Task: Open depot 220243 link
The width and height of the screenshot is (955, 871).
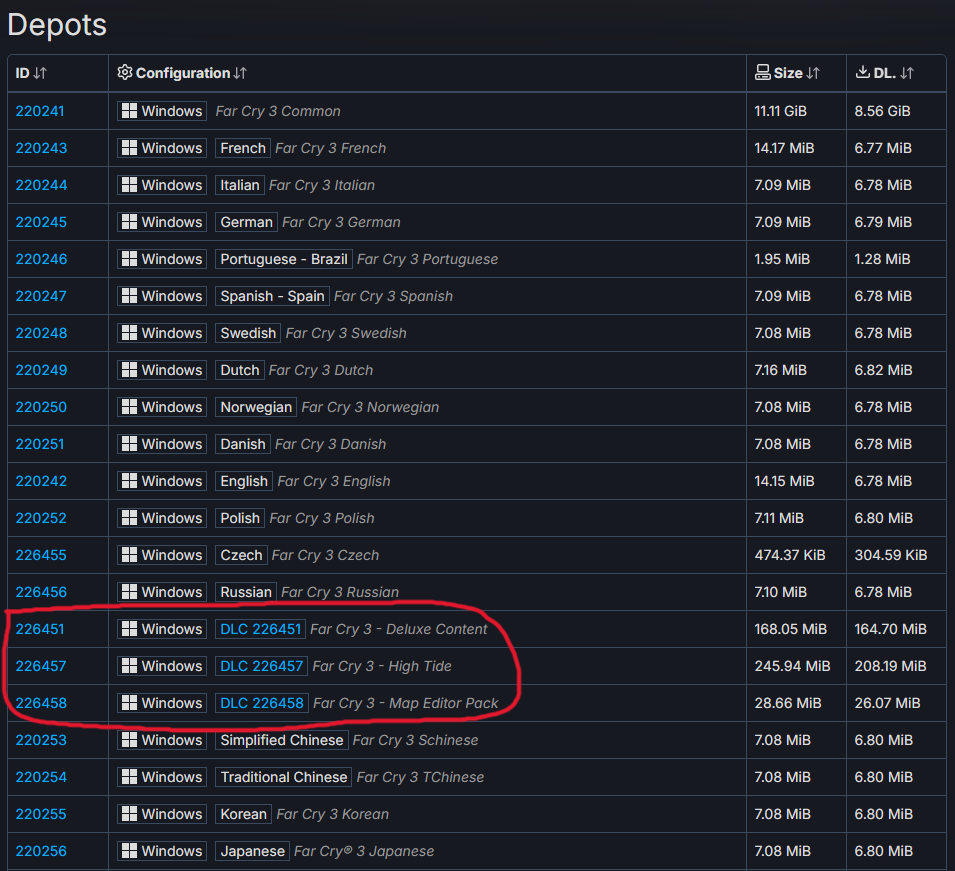Action: pos(41,149)
